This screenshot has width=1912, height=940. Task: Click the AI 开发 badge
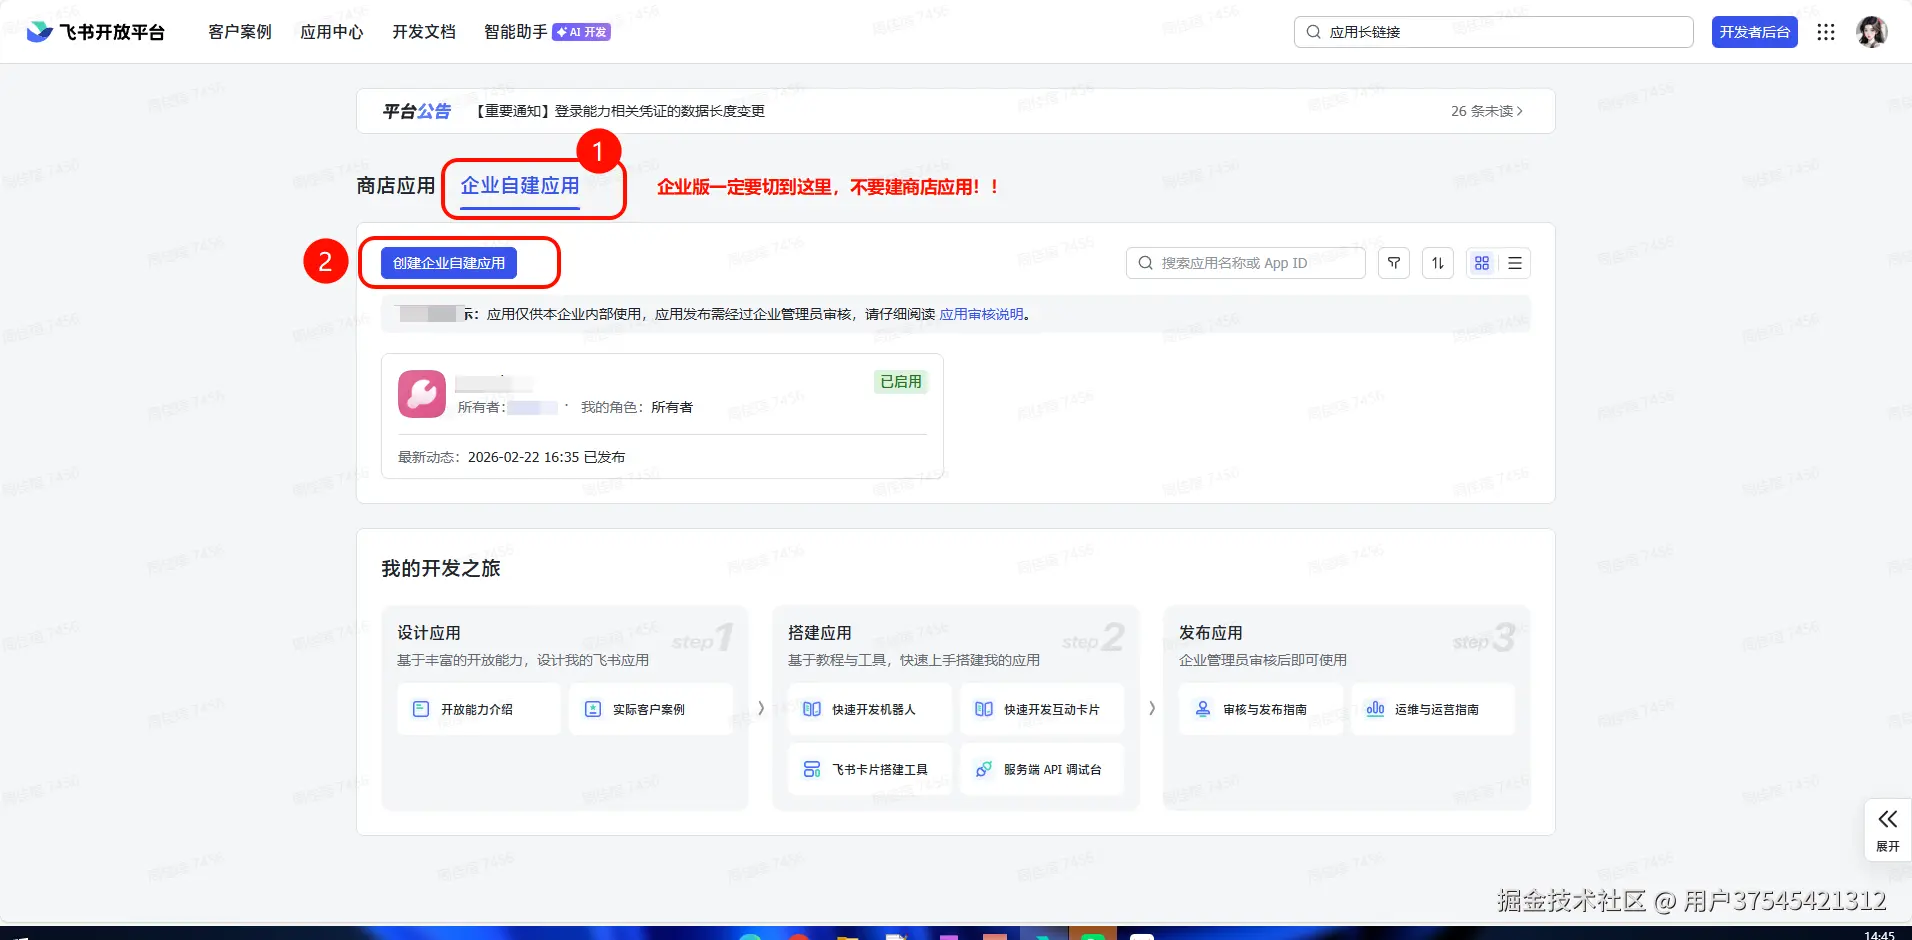582,32
